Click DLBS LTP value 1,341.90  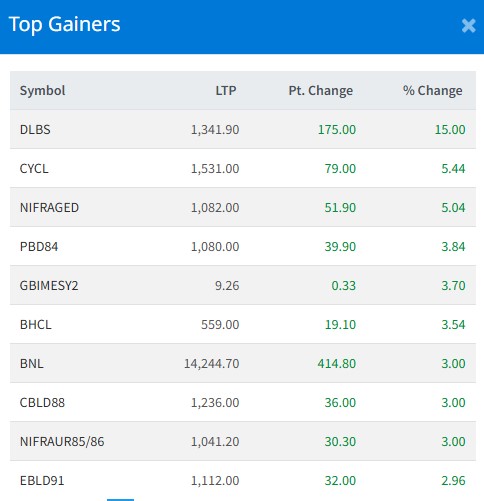click(x=215, y=130)
